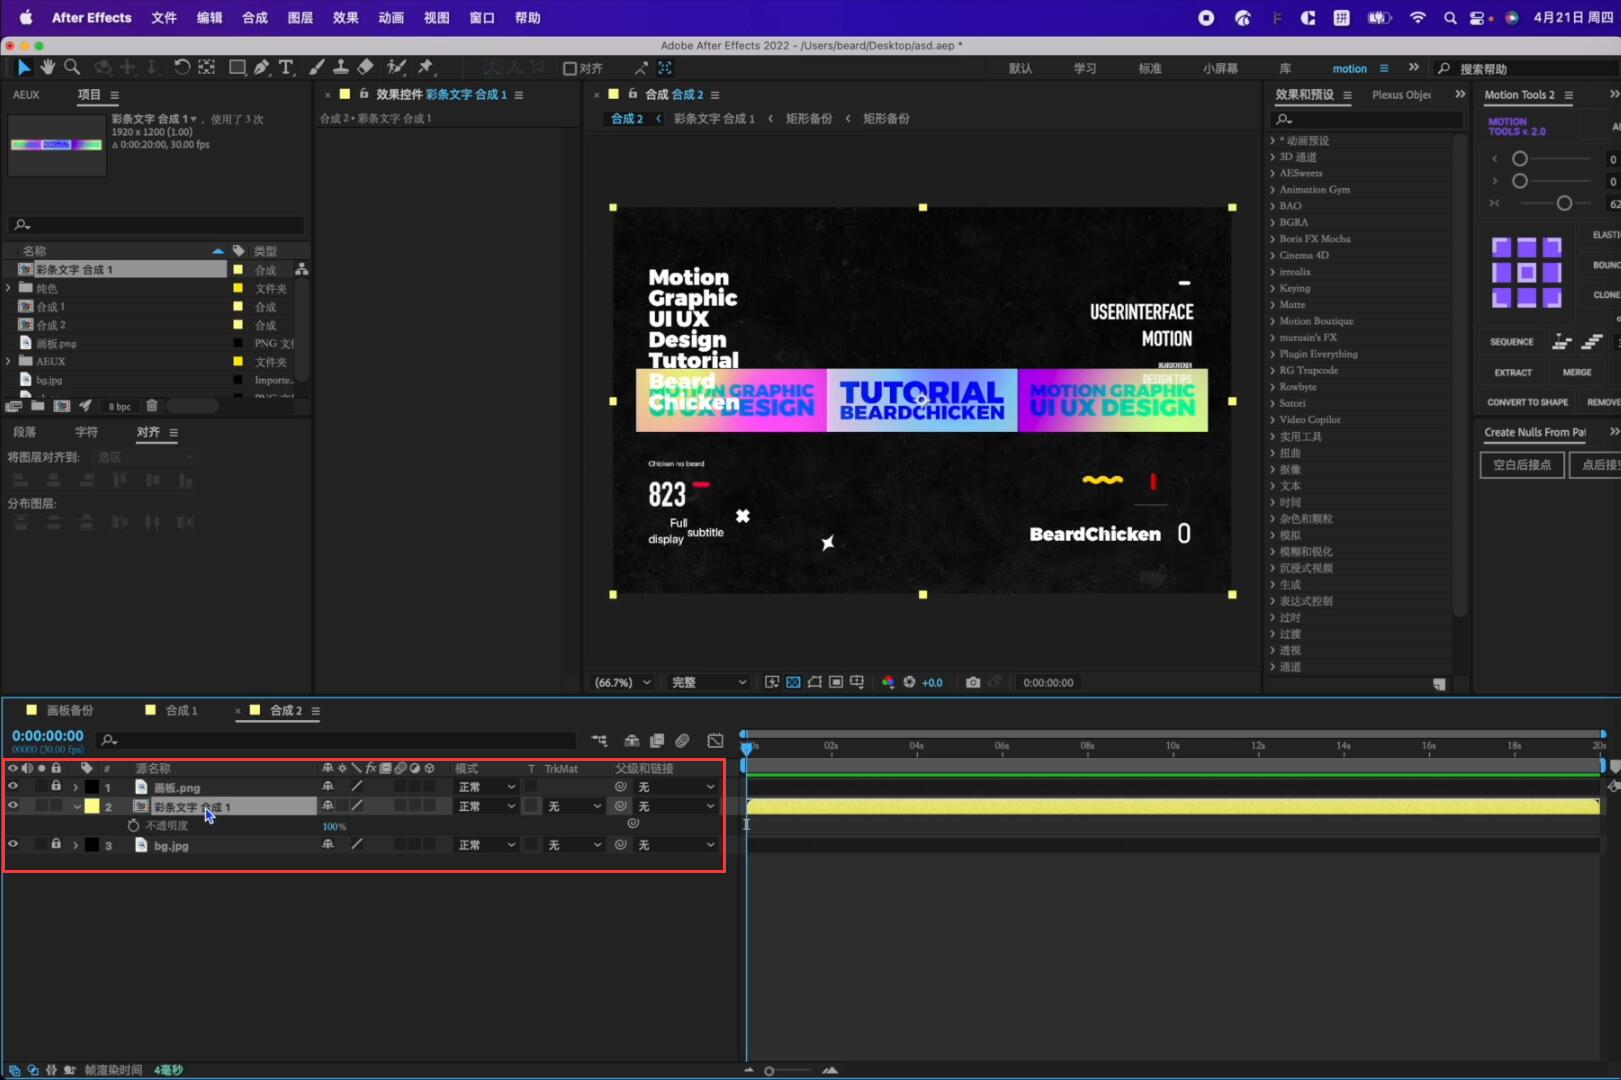The image size is (1621, 1080).
Task: Open blend mode dropdown for 画板.png layer
Action: coord(487,787)
